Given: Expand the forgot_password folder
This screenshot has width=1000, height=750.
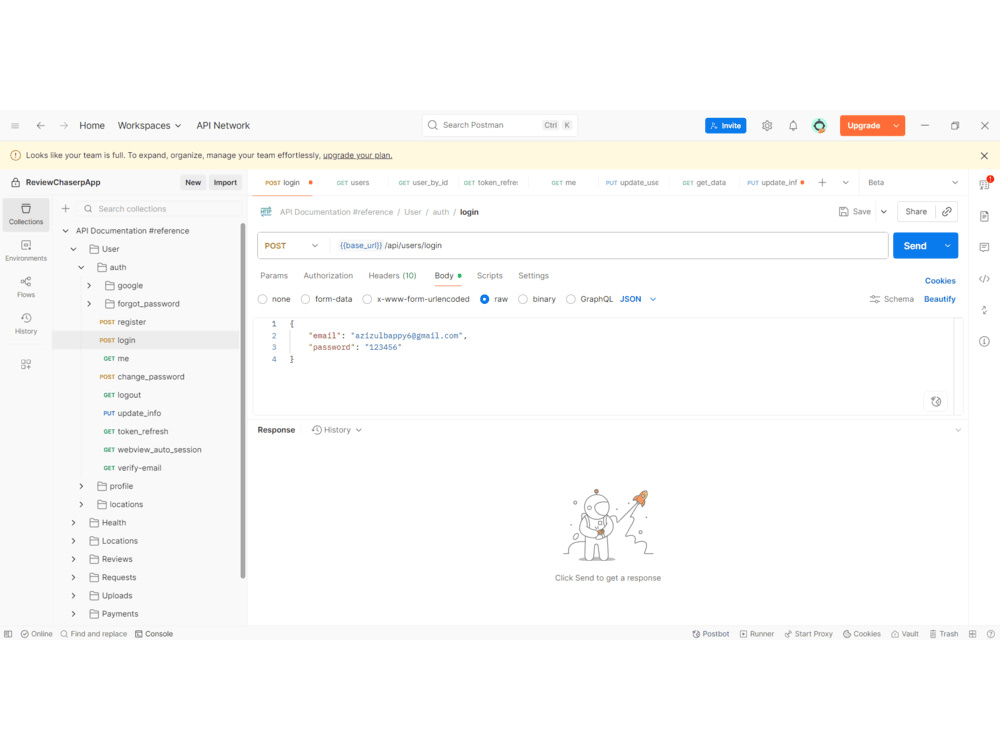Looking at the screenshot, I should [x=89, y=304].
